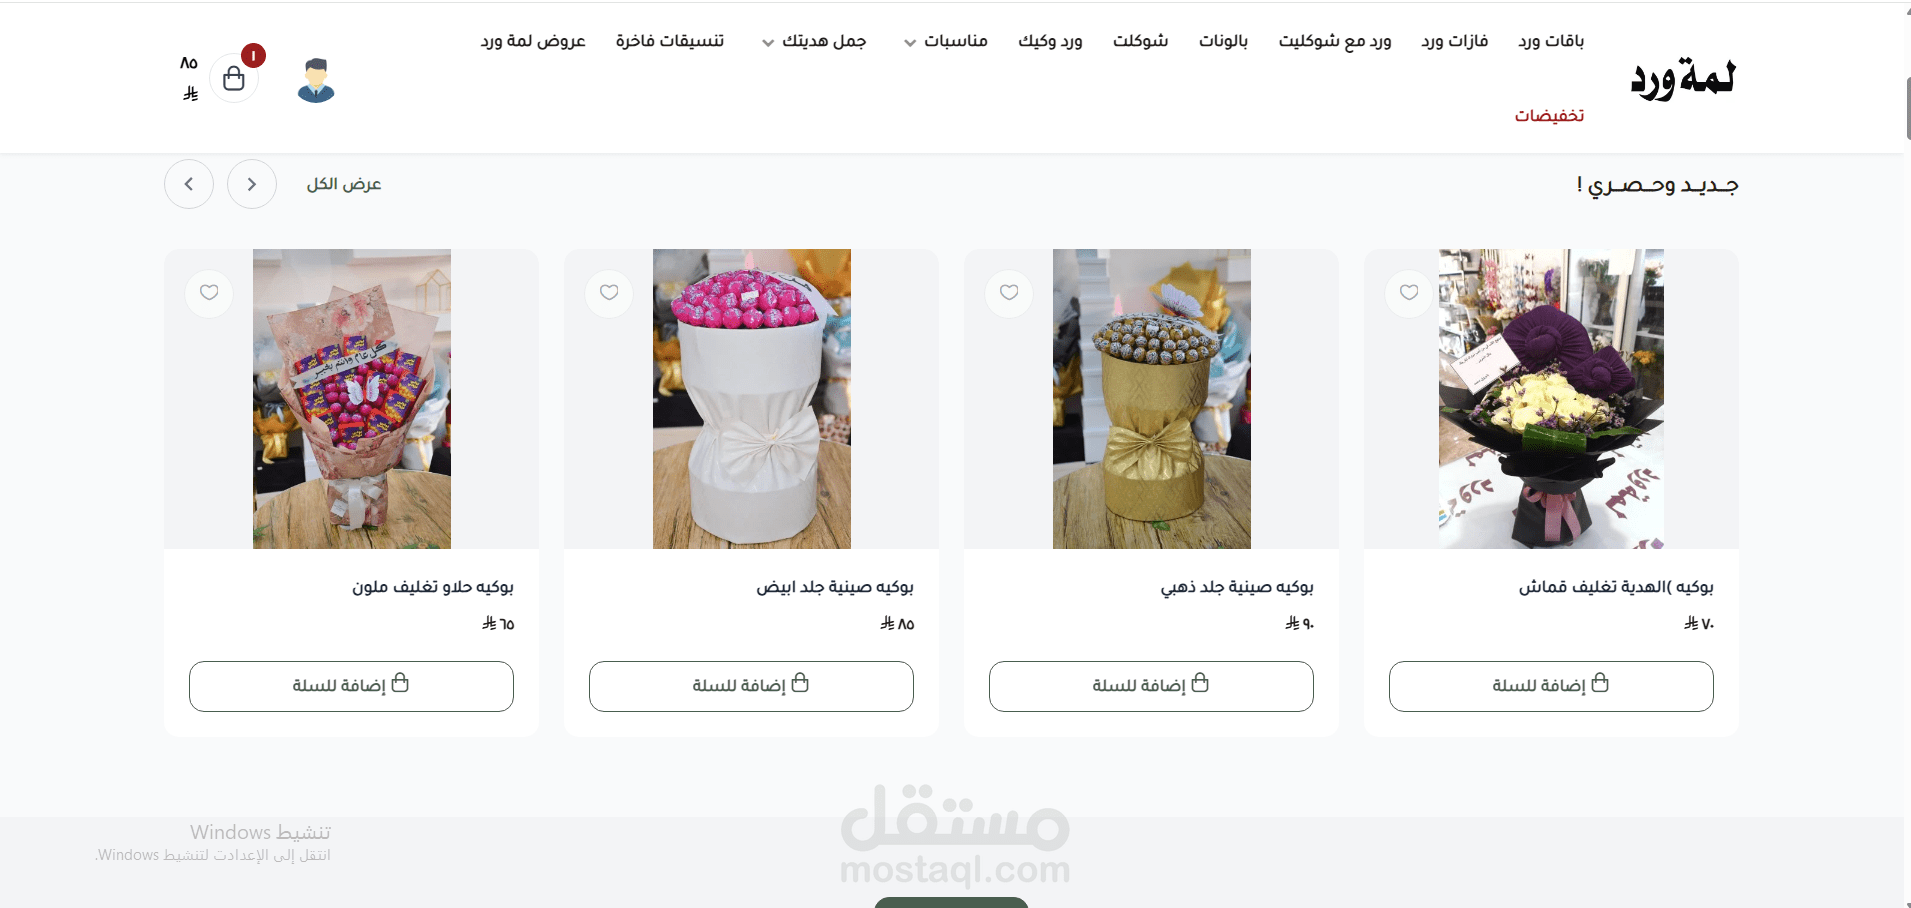Viewport: 1911px width, 908px height.
Task: Open the تخفيضات sale link
Action: pyautogui.click(x=1549, y=116)
